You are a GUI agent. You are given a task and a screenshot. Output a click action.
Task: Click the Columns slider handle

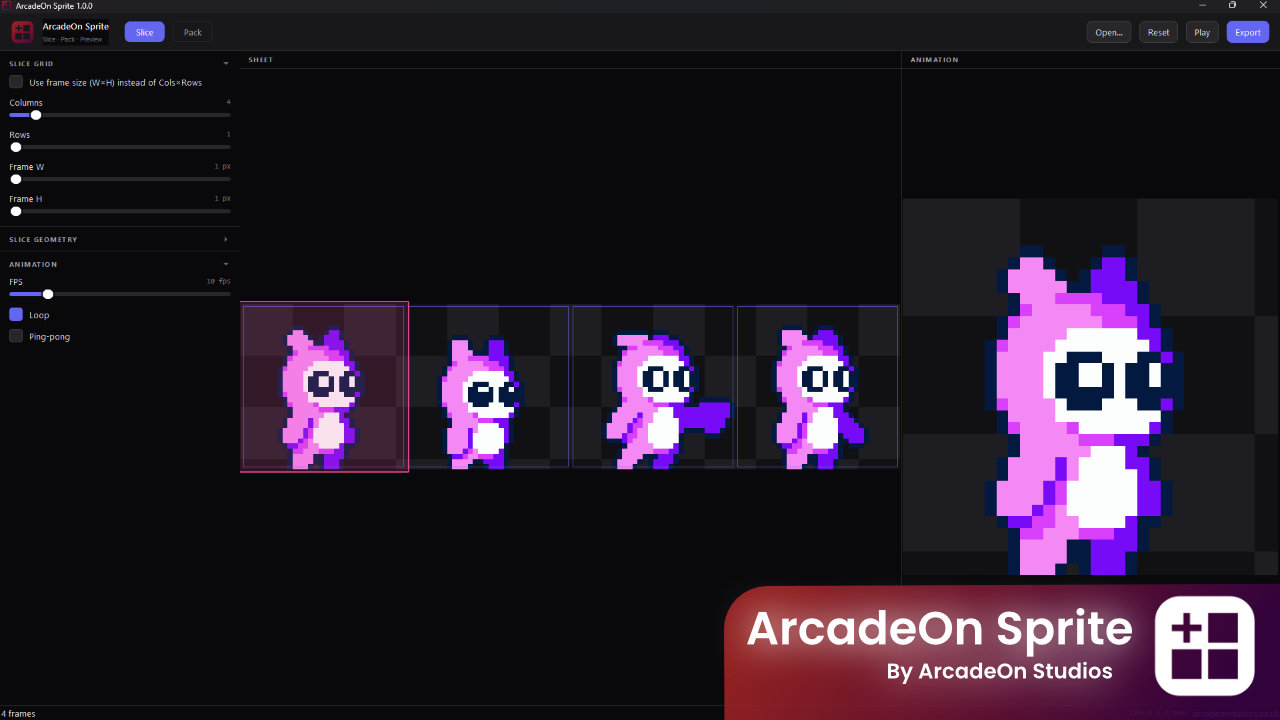pyautogui.click(x=36, y=115)
